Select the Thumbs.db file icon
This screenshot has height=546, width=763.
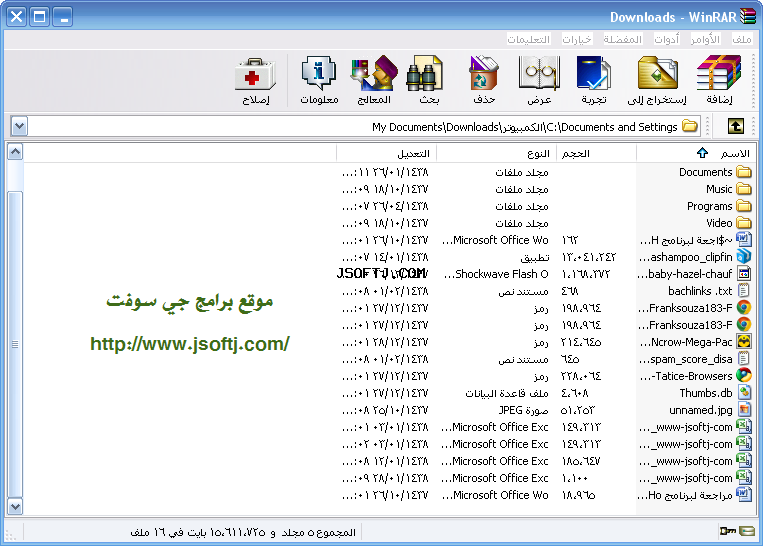744,392
